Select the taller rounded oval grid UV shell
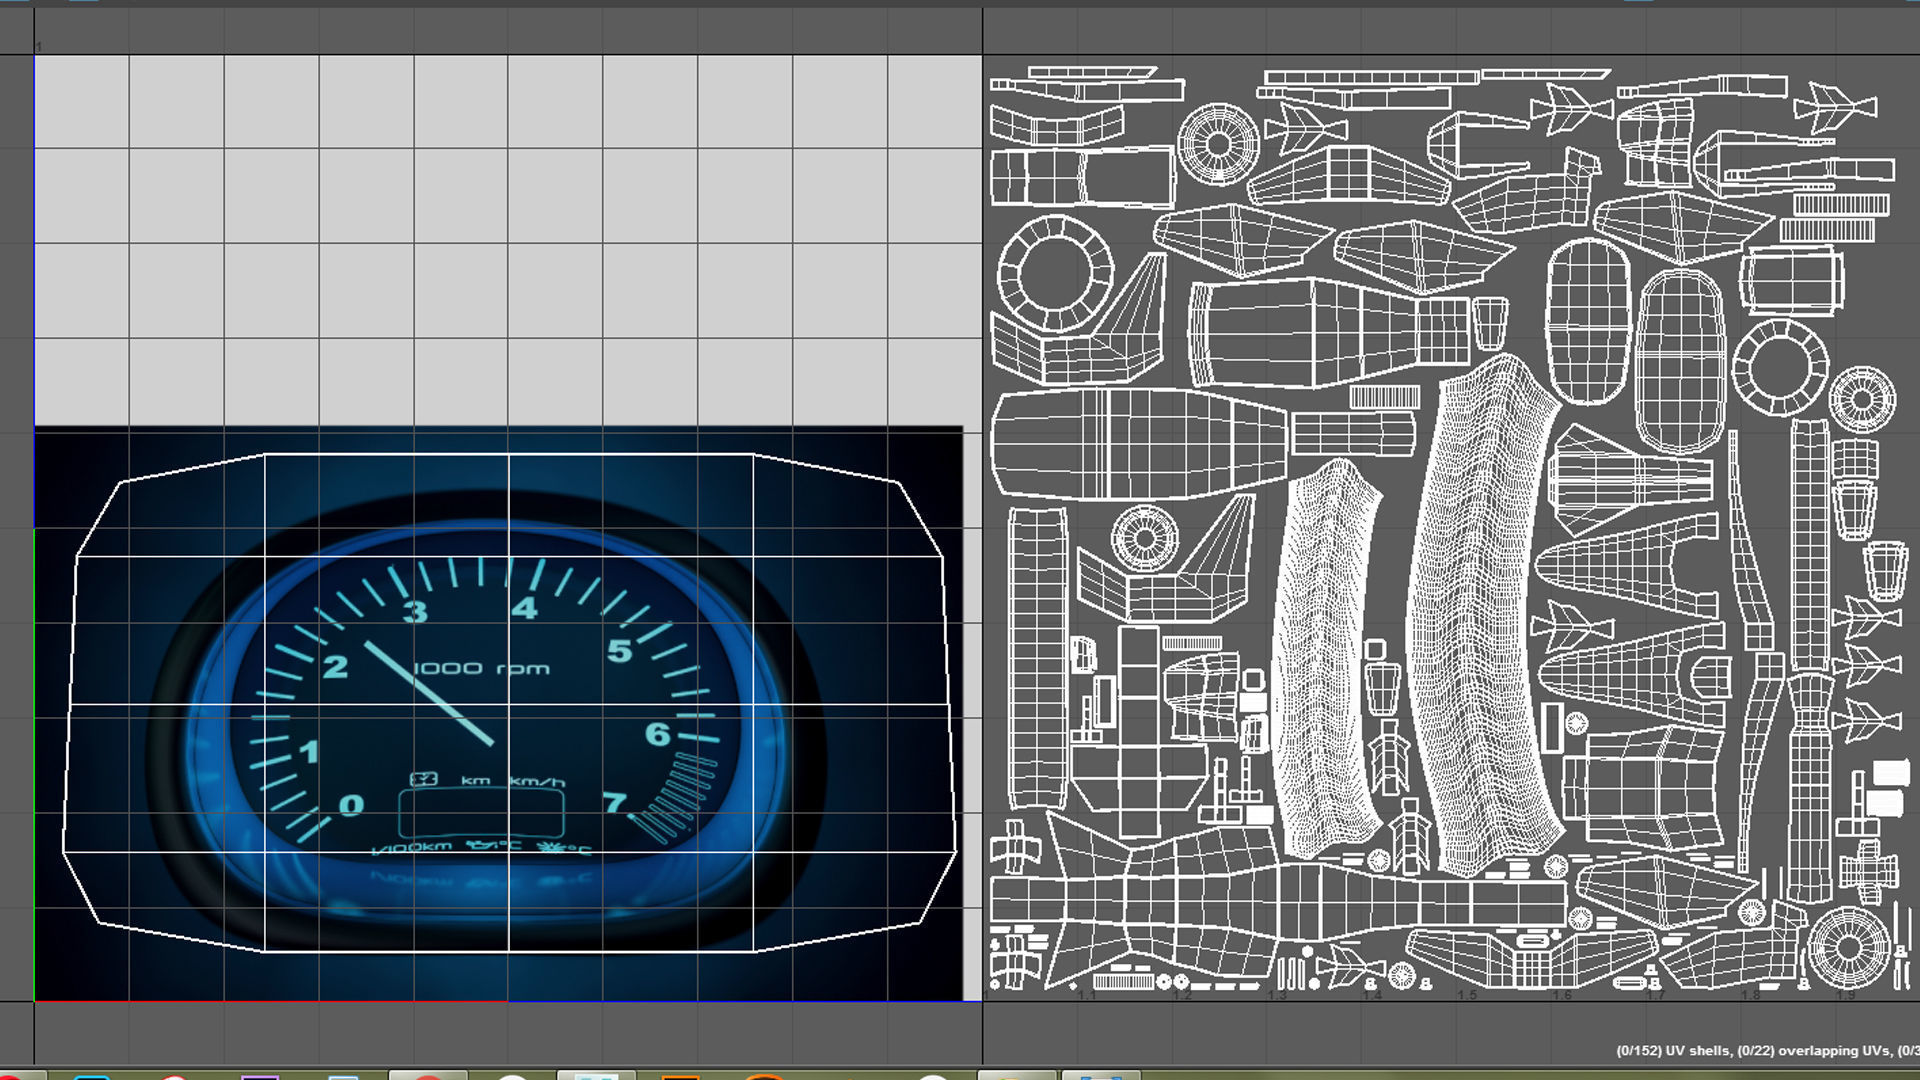Screen dimensions: 1920x1080 point(1680,360)
